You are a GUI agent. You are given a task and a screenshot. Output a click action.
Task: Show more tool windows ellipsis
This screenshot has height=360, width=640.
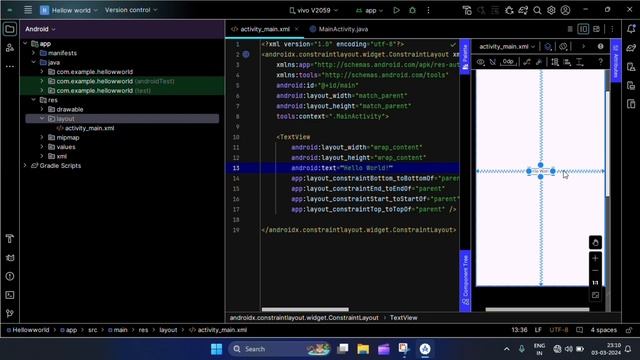10,66
